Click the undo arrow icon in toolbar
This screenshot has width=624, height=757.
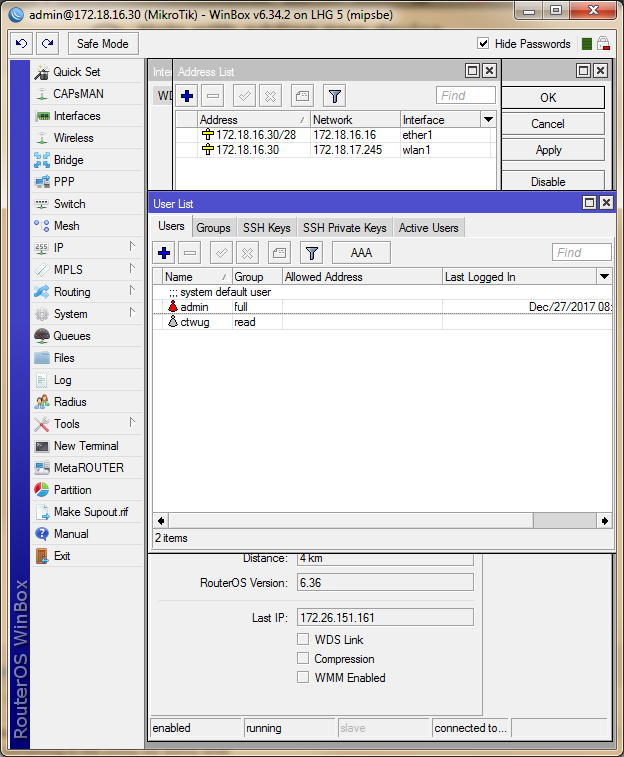click(x=20, y=44)
